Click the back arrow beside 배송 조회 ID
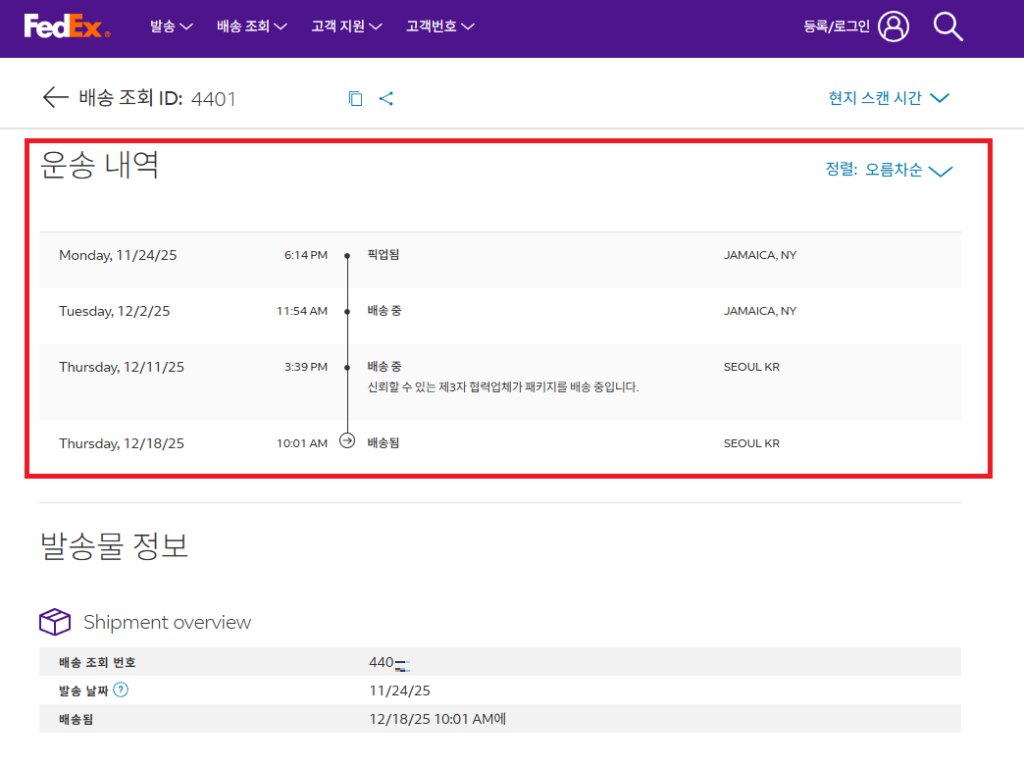 click(x=55, y=97)
